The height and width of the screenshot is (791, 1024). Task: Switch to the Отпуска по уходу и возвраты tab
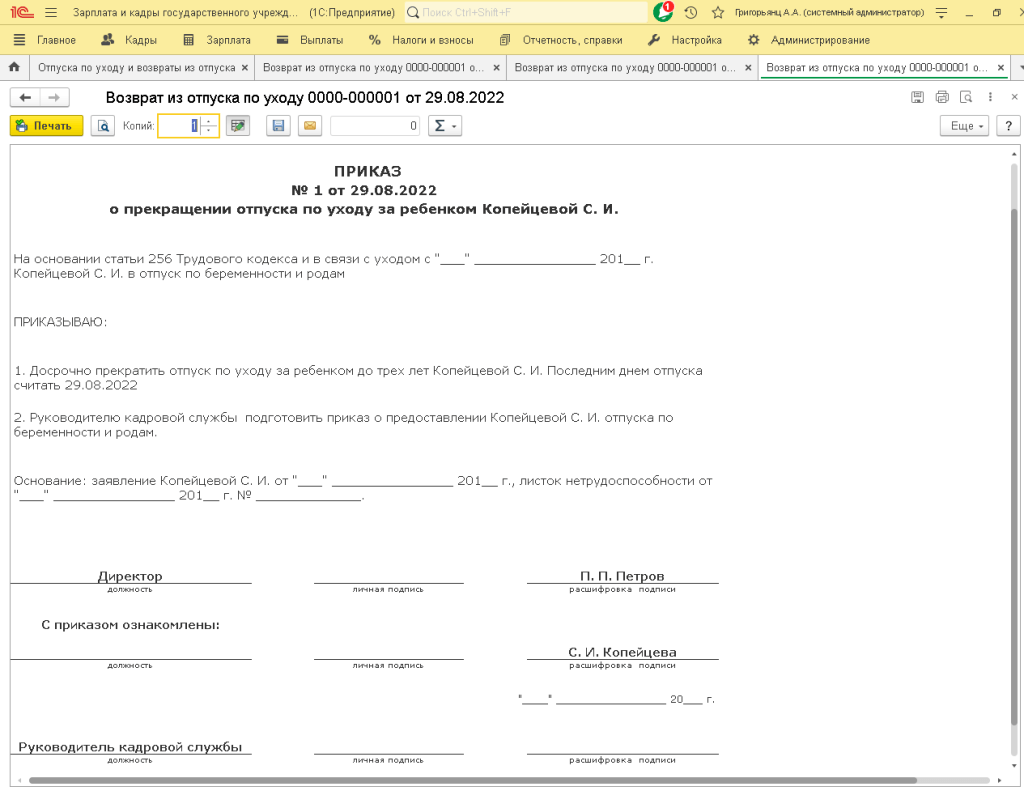[x=135, y=68]
